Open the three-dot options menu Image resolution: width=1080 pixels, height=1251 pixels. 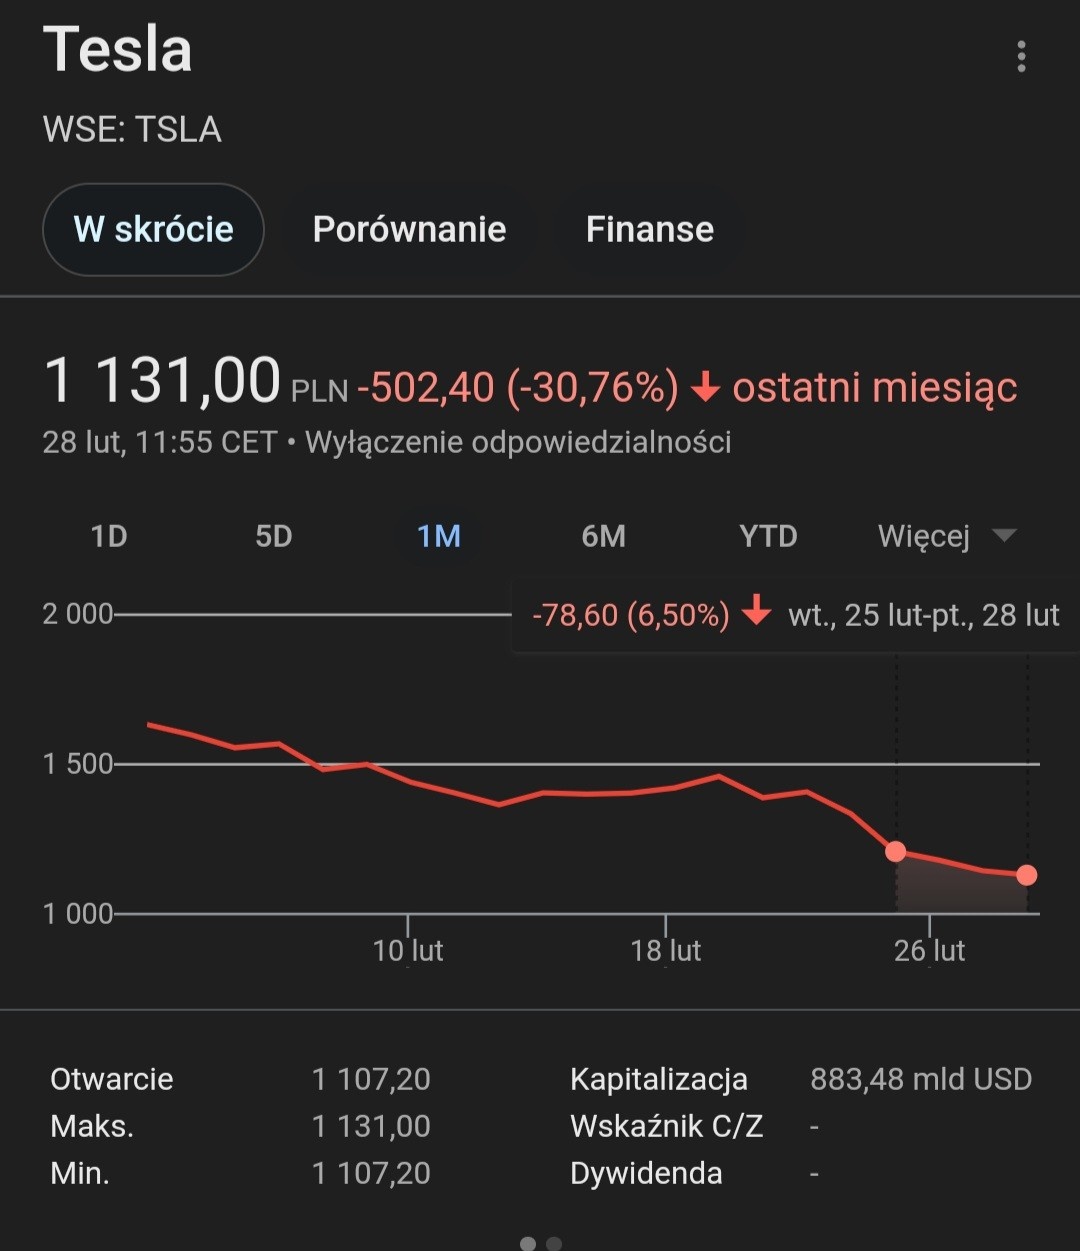[x=1022, y=57]
